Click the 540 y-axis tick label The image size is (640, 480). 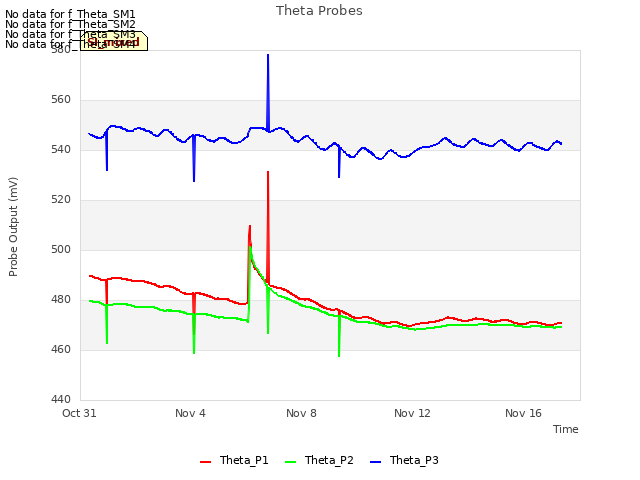[61, 150]
